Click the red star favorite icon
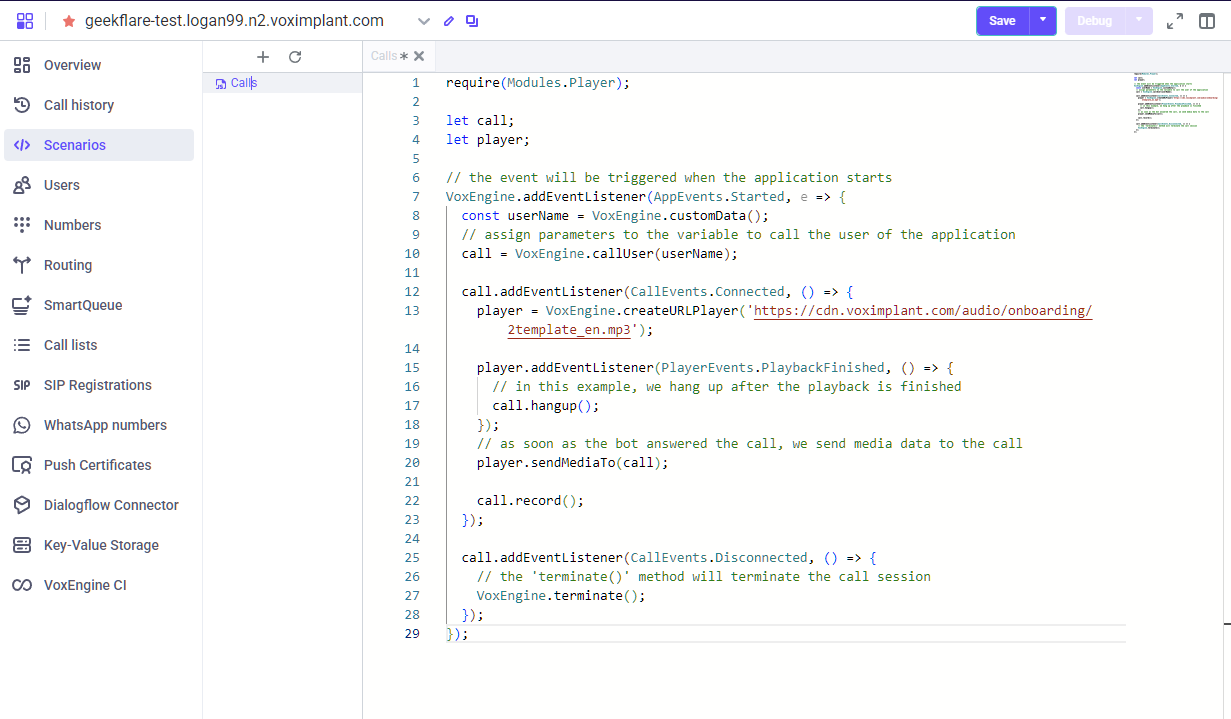The height and width of the screenshot is (719, 1231). point(68,21)
